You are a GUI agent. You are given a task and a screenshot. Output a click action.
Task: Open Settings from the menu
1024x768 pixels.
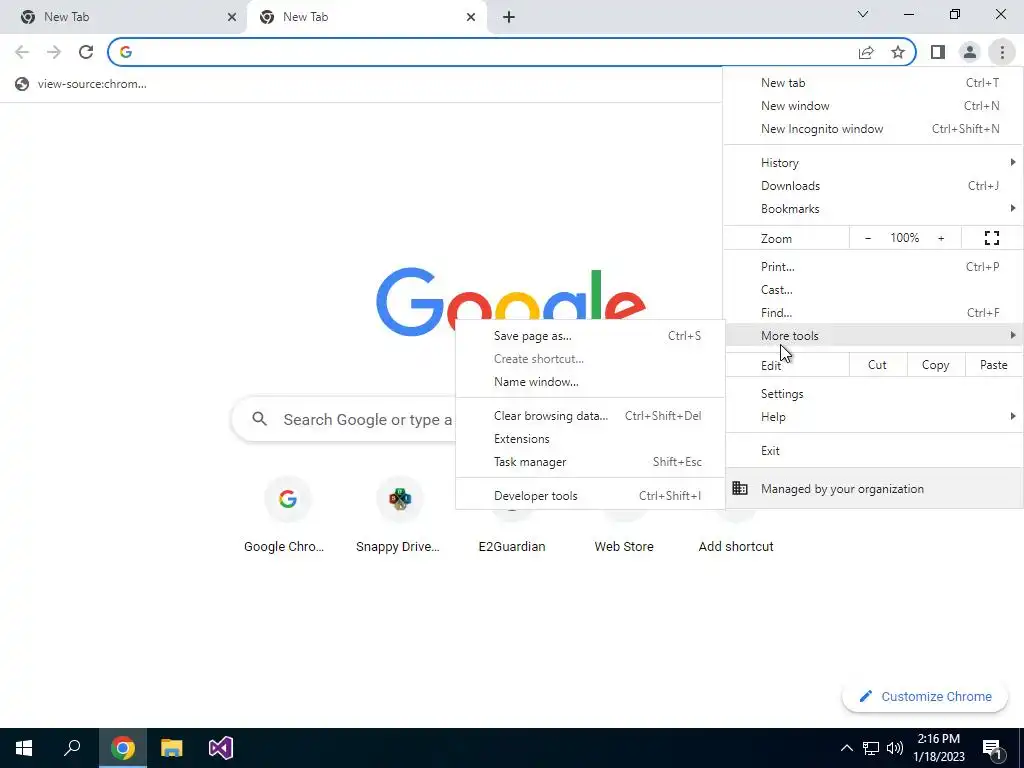pos(873,394)
